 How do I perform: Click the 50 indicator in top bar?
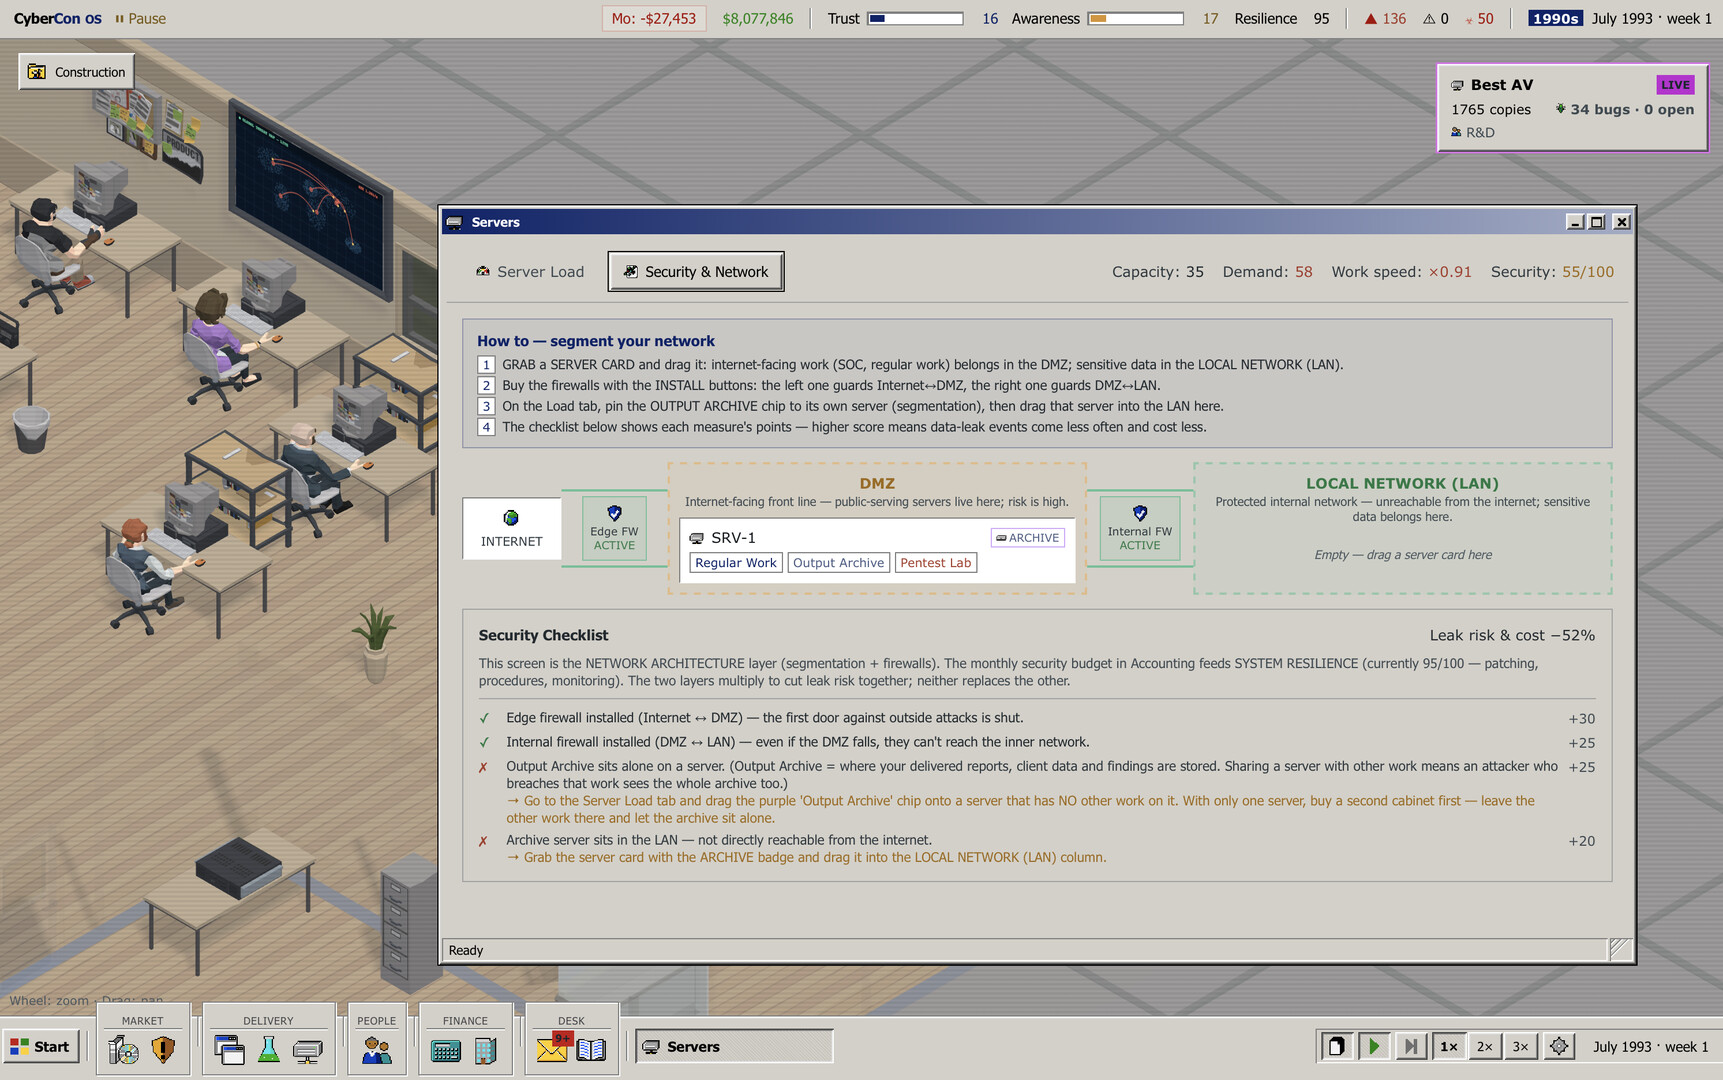[1479, 19]
